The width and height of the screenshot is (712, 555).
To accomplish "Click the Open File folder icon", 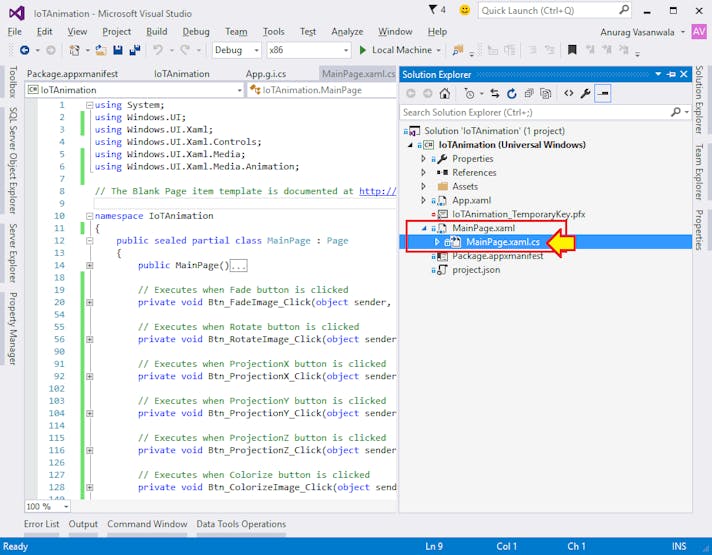I will [101, 50].
